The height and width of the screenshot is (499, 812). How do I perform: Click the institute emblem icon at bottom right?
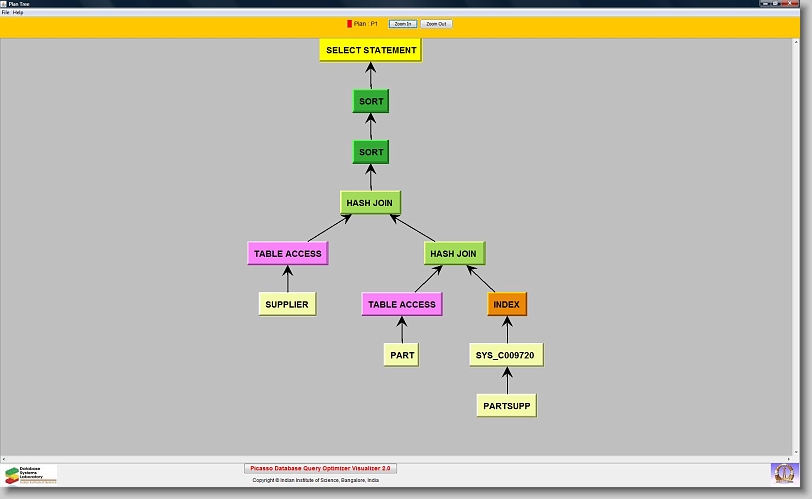(x=785, y=472)
